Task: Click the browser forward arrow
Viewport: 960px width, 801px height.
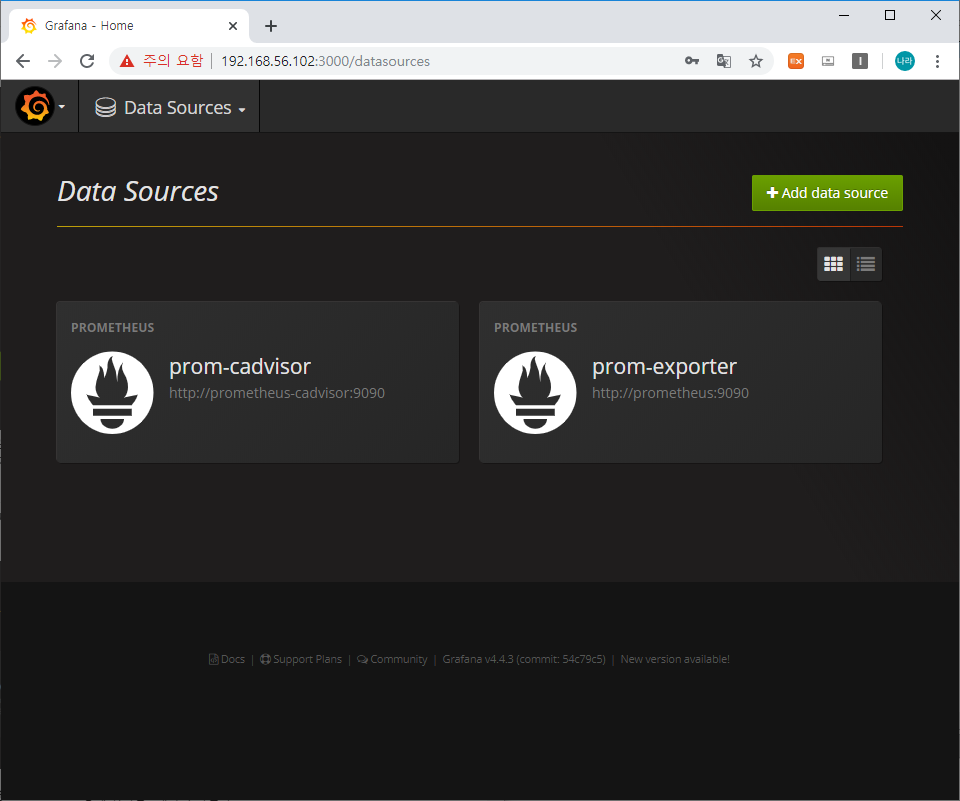Action: (x=55, y=61)
